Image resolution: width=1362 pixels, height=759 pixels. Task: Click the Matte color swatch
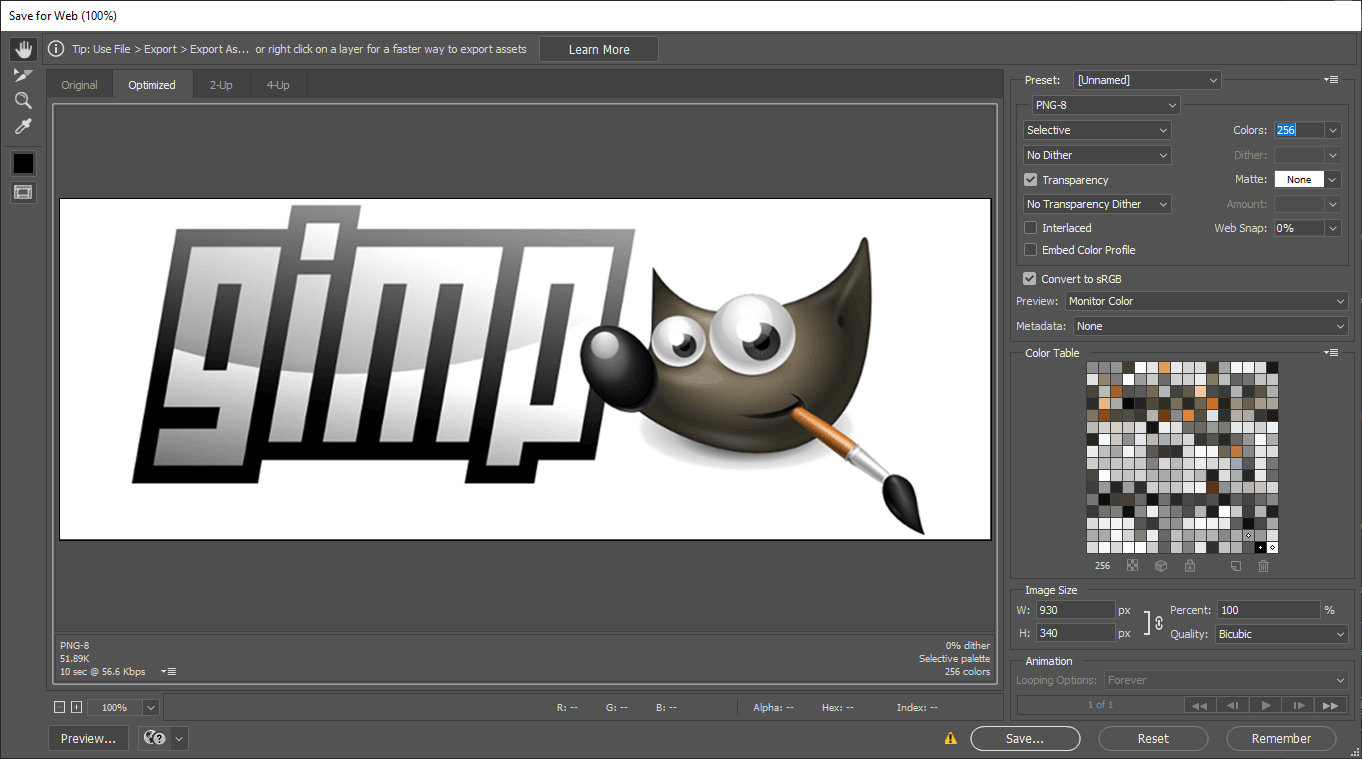point(1298,179)
